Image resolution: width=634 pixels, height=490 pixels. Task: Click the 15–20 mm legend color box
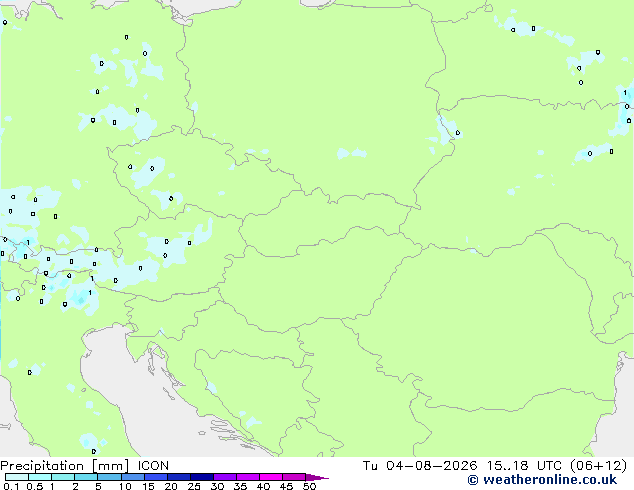[156, 477]
